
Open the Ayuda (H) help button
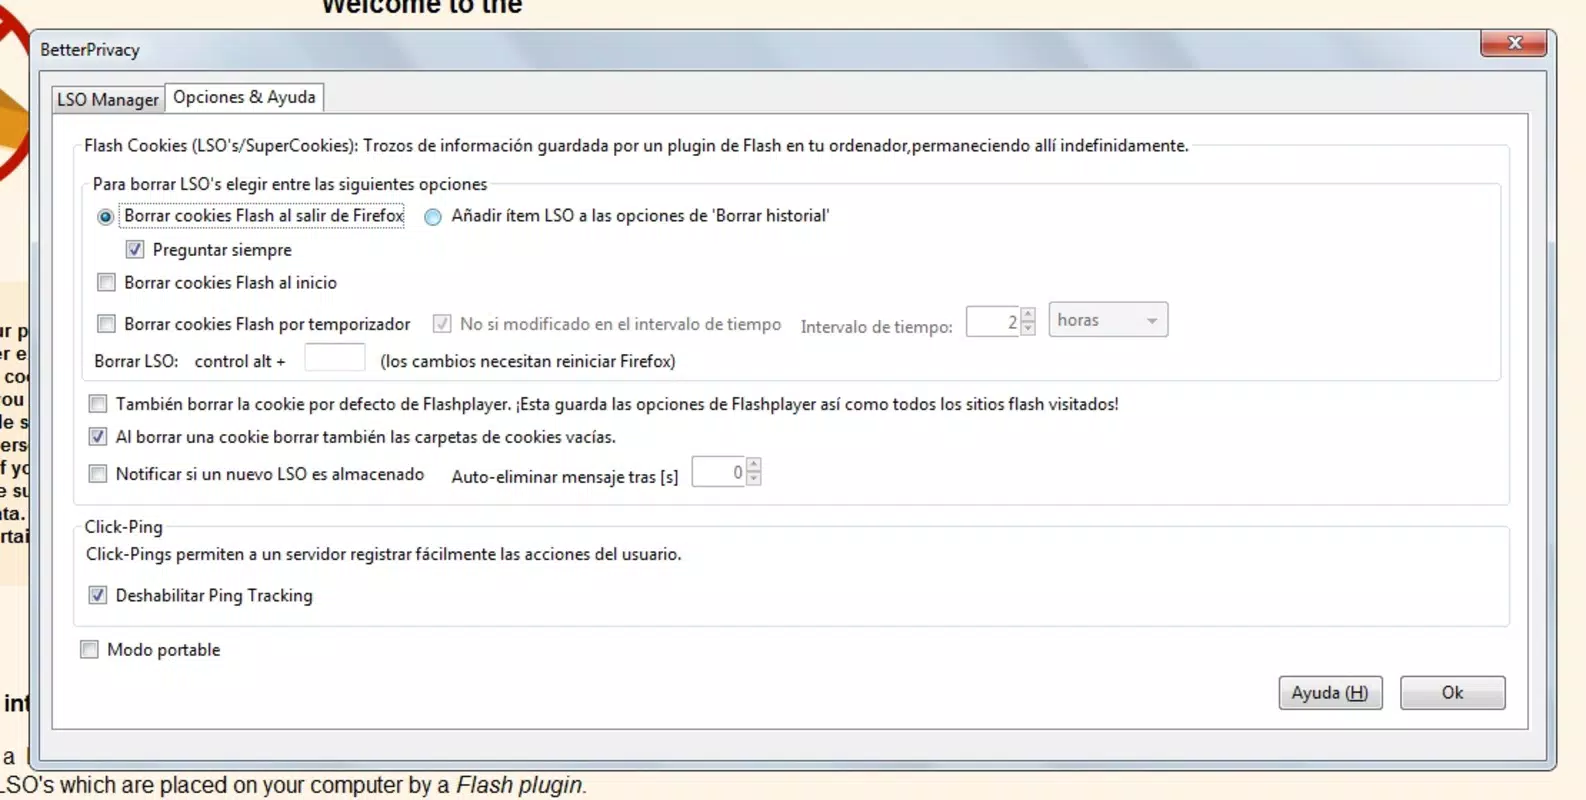coord(1330,693)
